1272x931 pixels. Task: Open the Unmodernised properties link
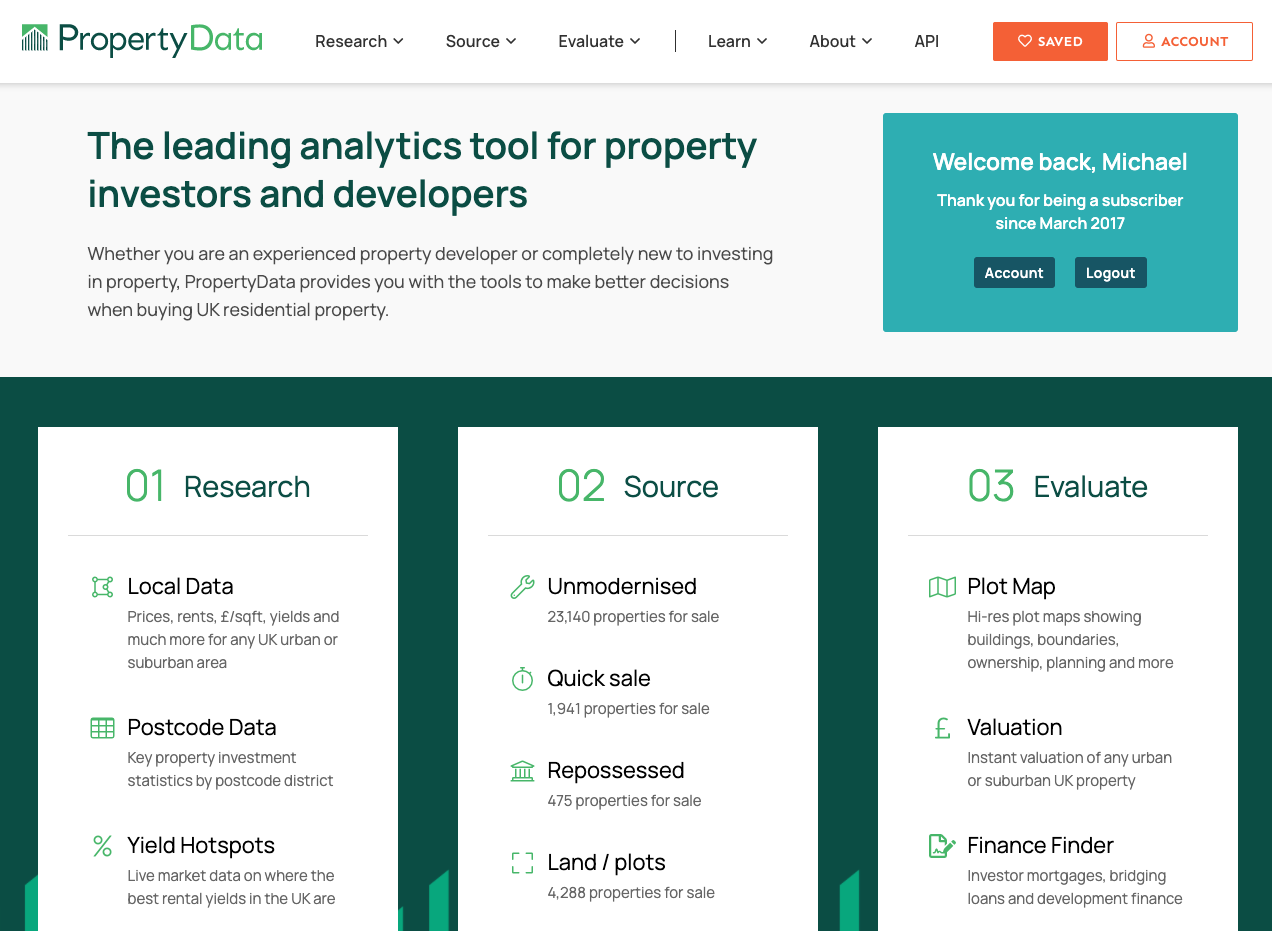point(622,586)
